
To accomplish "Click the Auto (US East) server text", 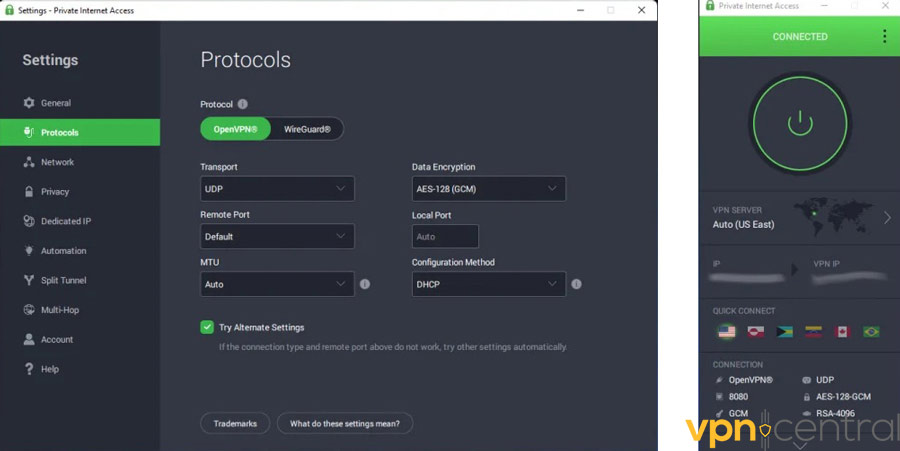I will click(743, 224).
